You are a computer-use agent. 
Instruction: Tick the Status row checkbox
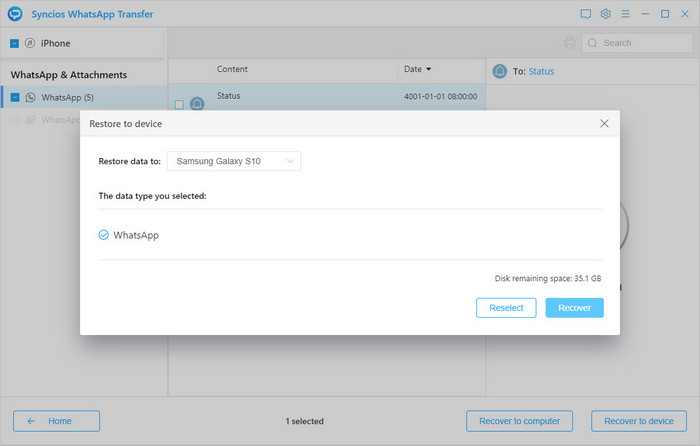point(179,104)
